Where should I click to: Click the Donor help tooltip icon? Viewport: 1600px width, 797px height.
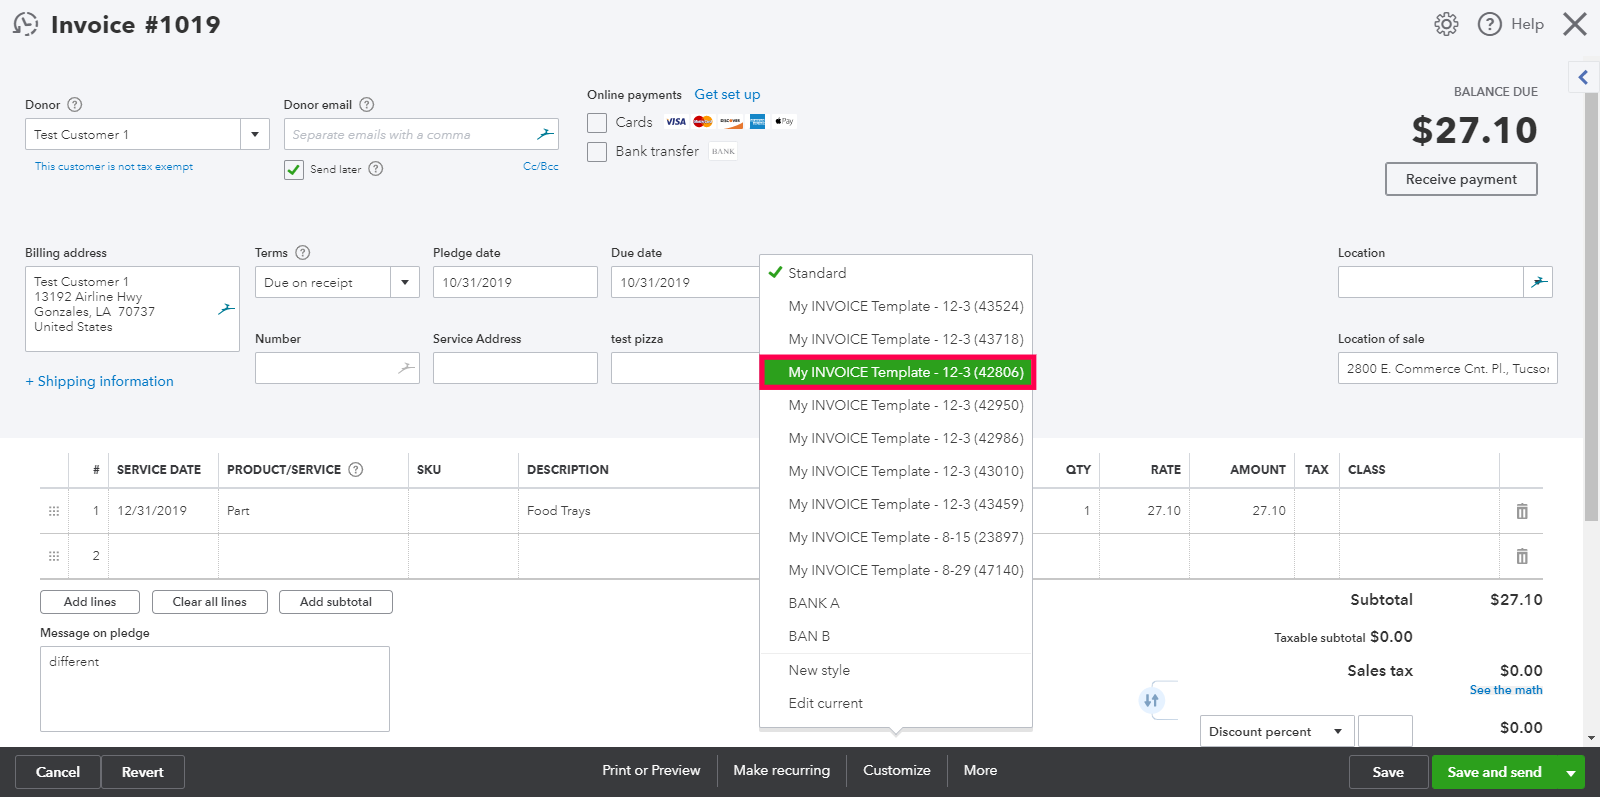(75, 105)
